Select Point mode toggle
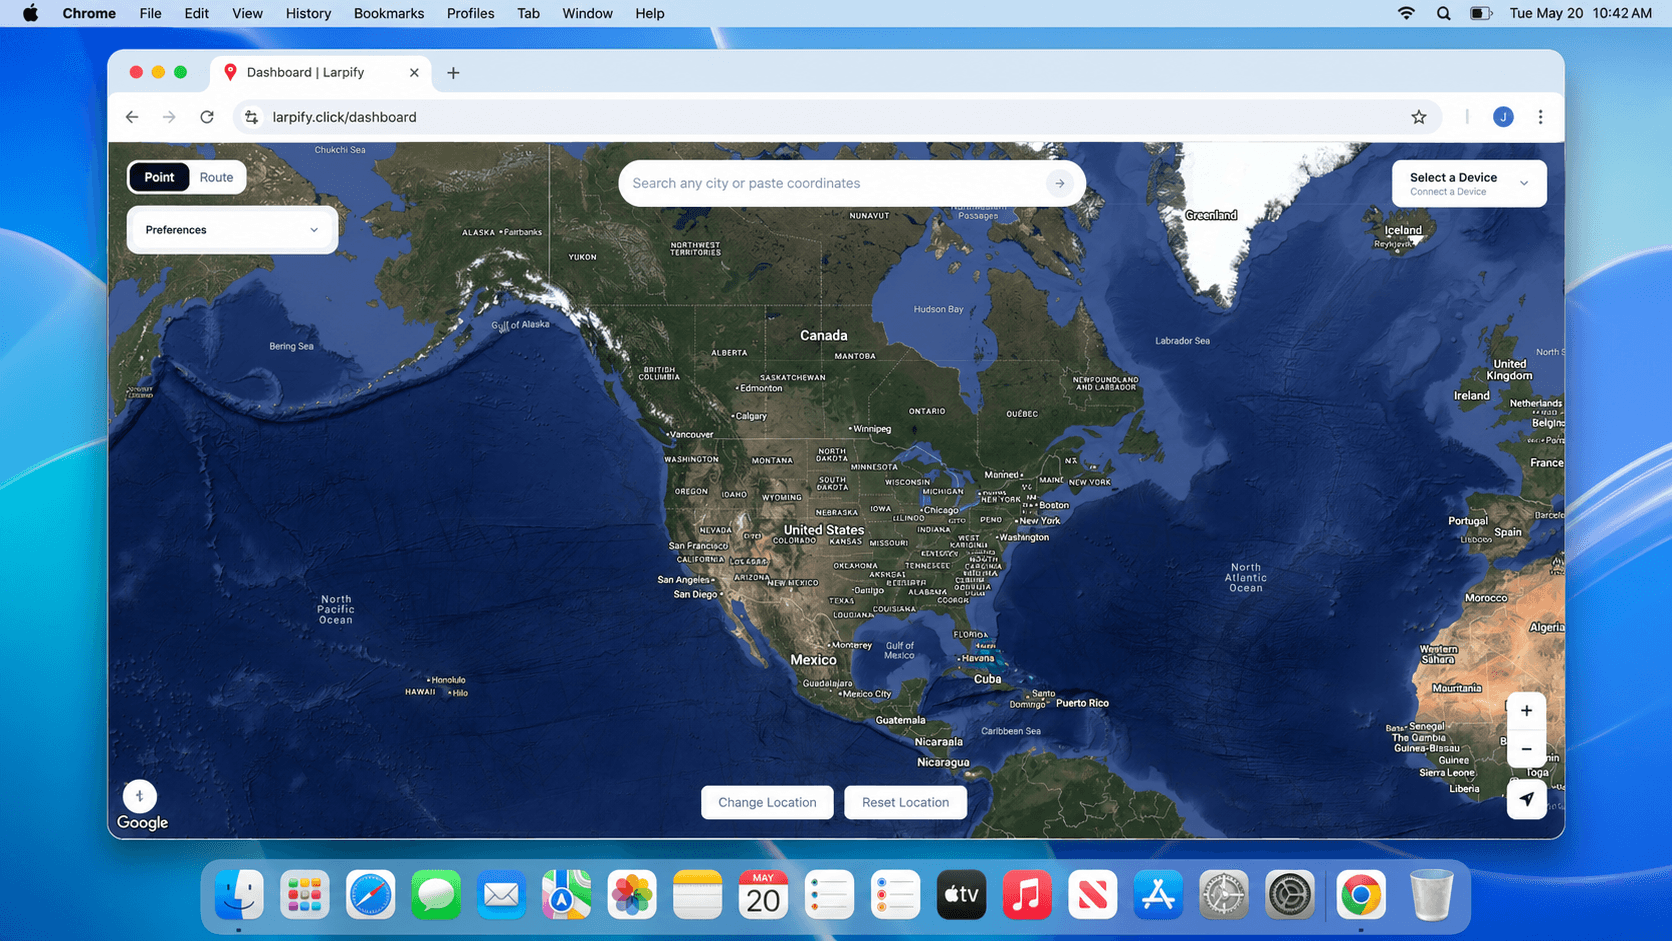1672x941 pixels. (x=159, y=177)
